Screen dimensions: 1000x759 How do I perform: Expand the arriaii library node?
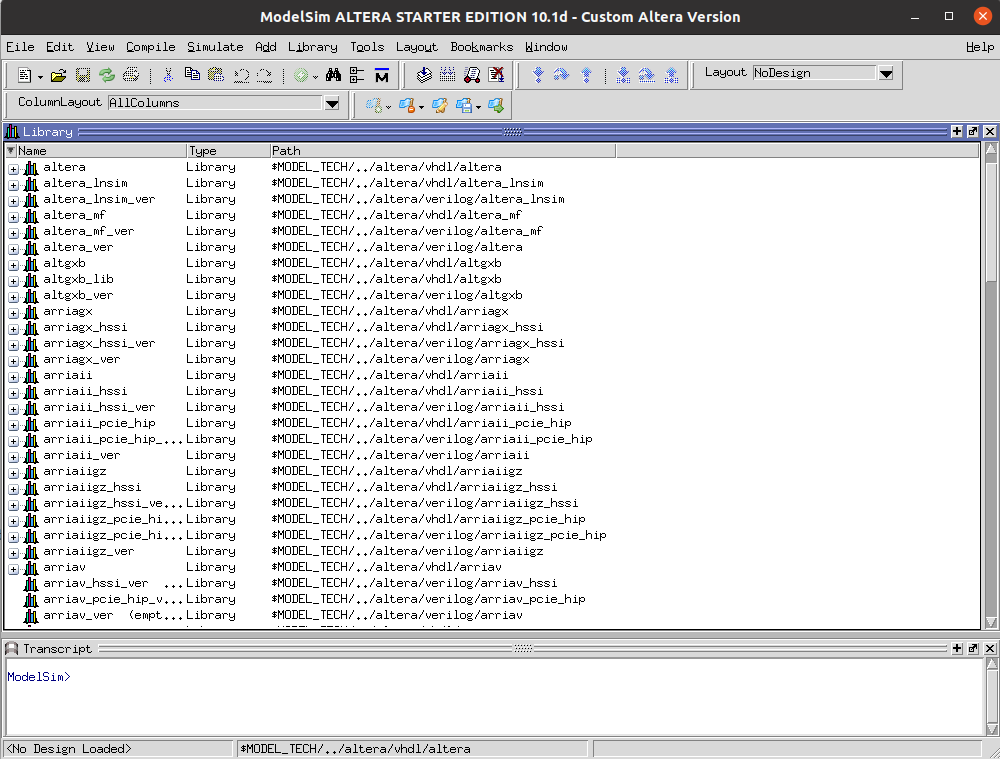click(x=13, y=377)
